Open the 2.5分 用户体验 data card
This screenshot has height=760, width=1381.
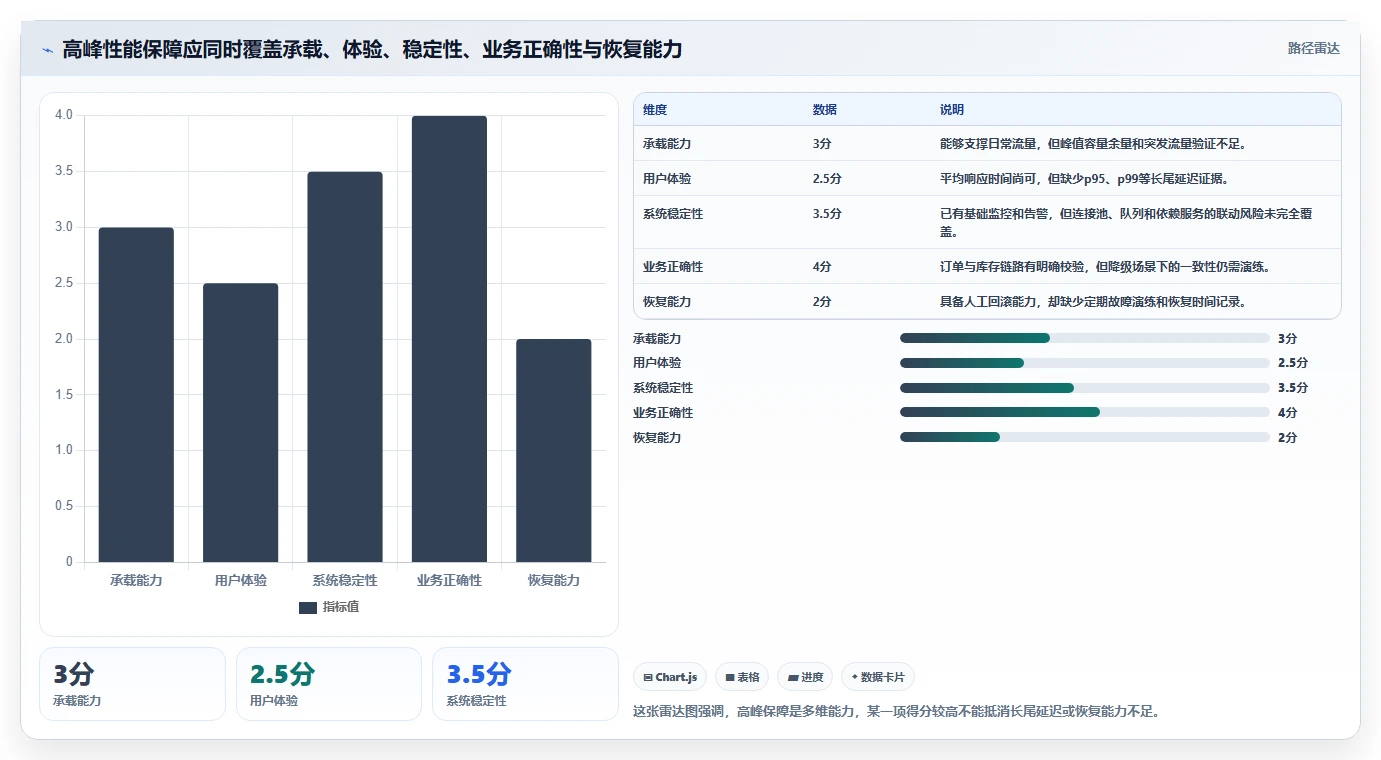(329, 684)
